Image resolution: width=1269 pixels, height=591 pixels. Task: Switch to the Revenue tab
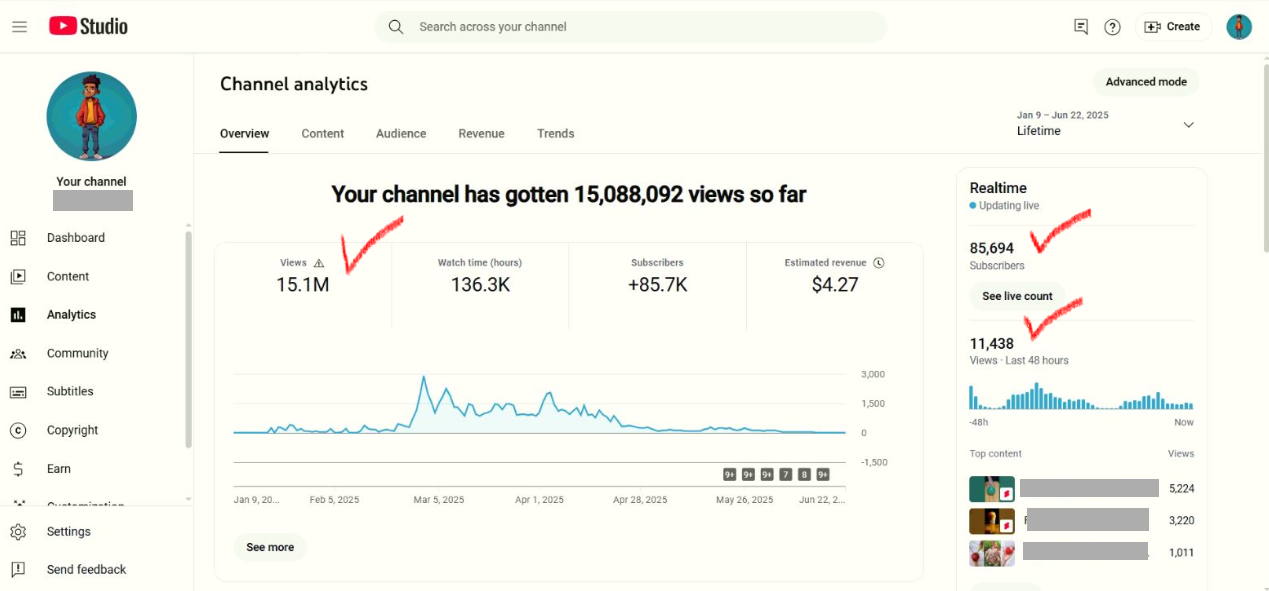tap(481, 134)
